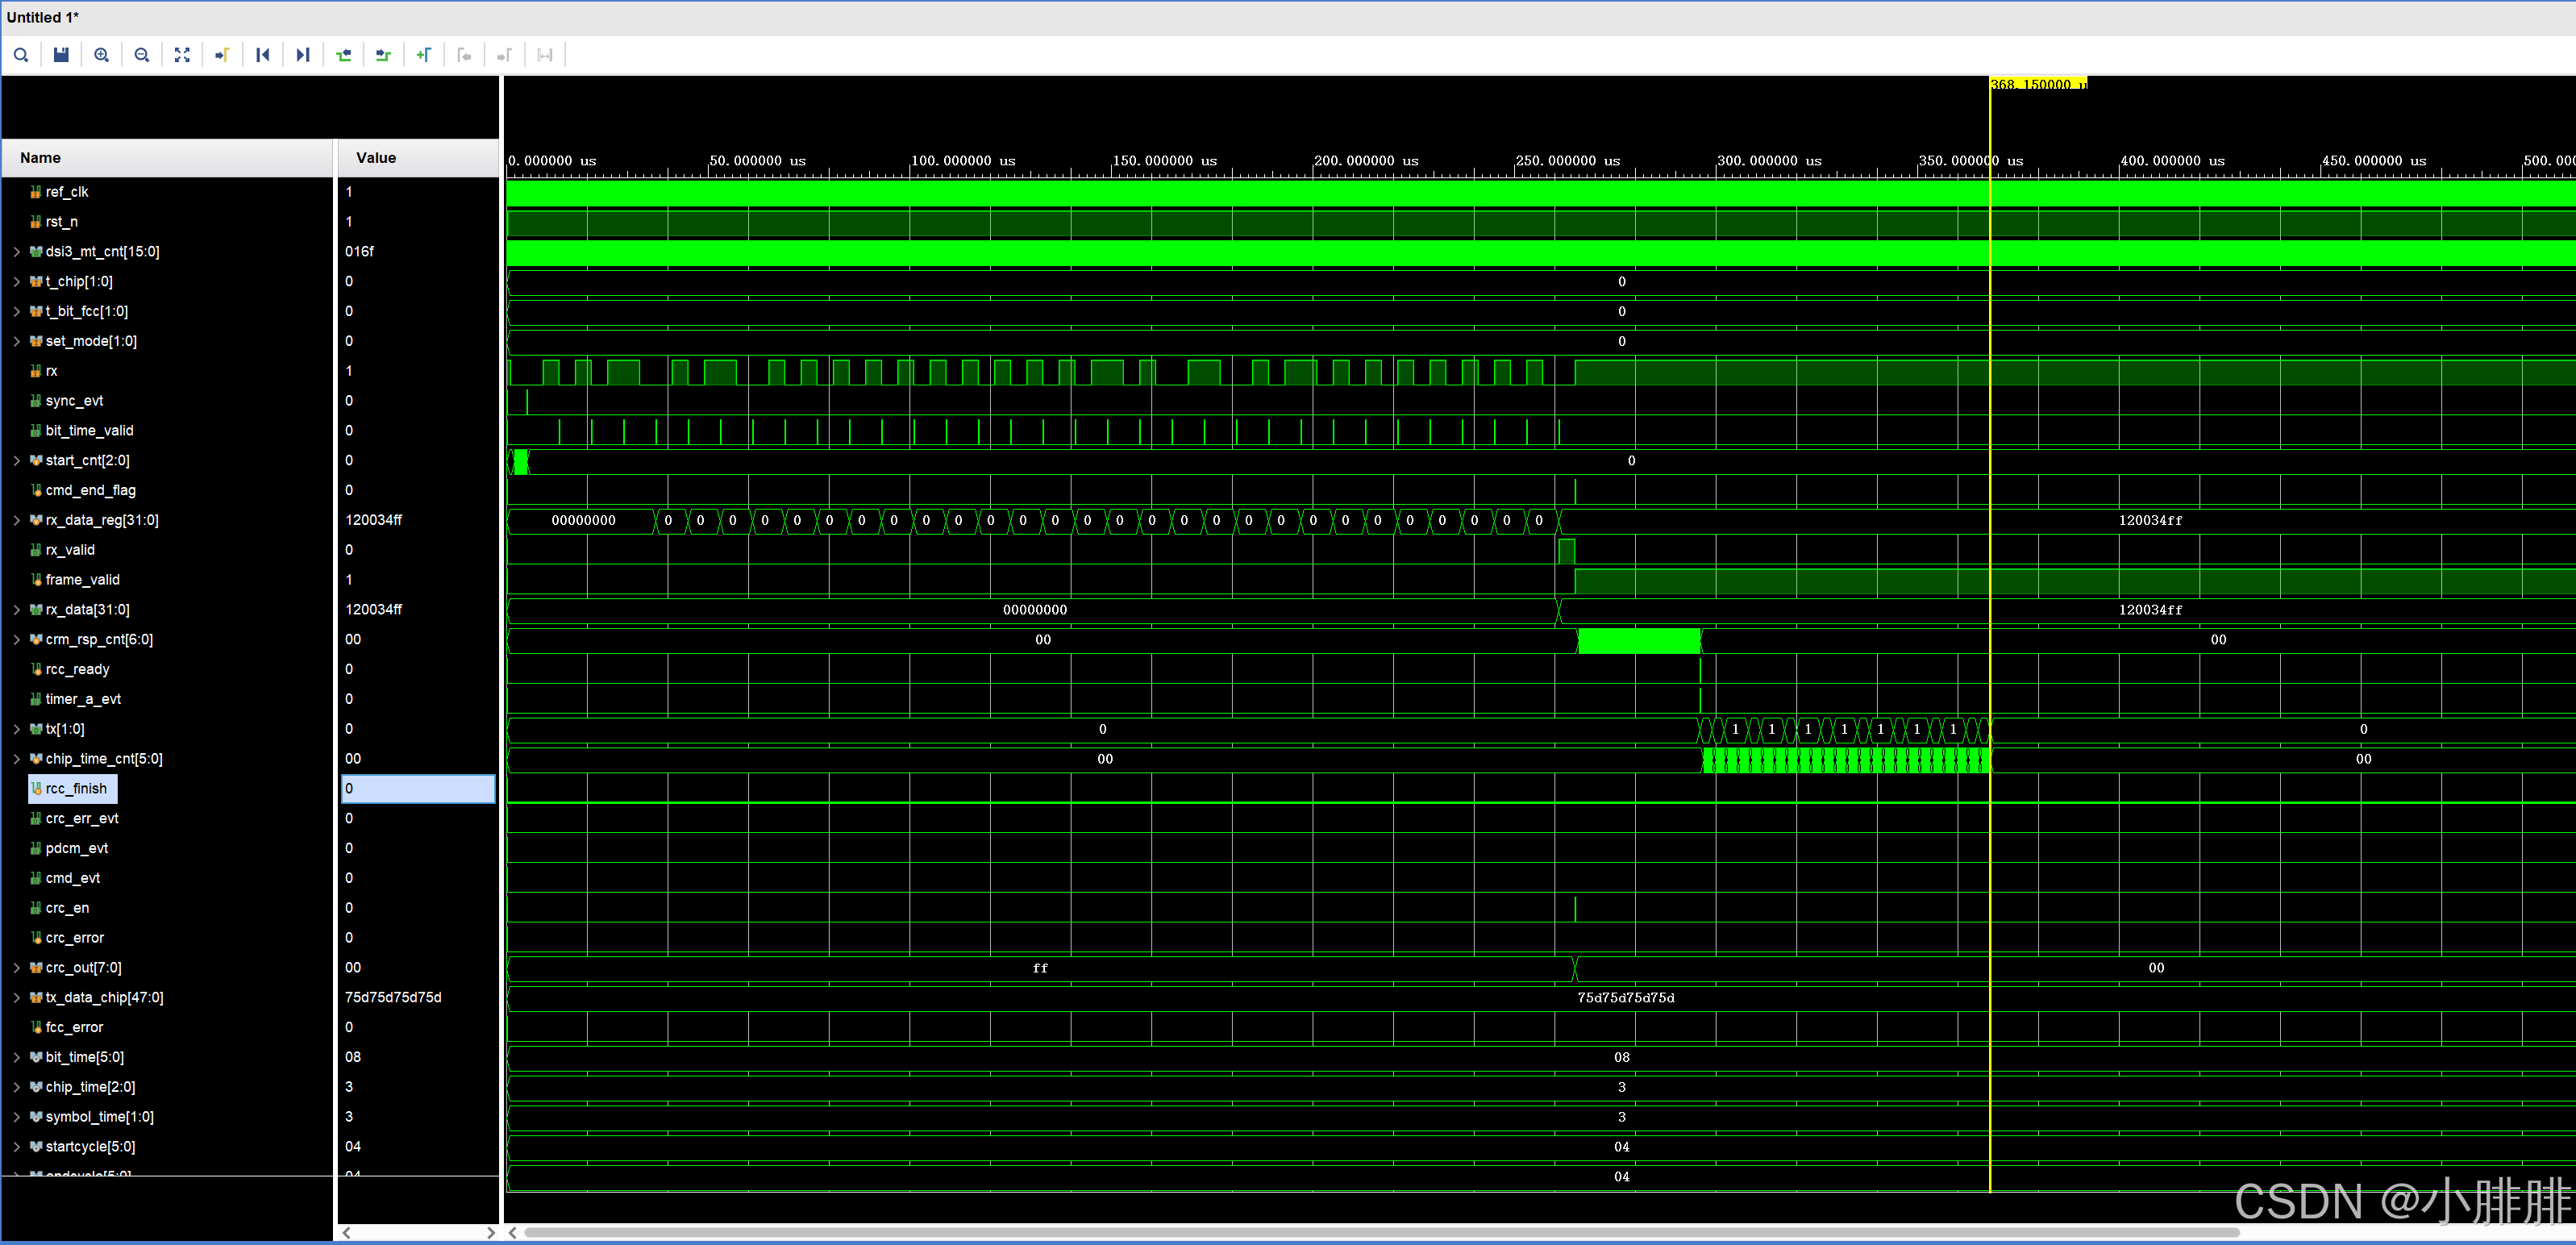Expand the crm_rsp_cnt[6:0] bus
2576x1245 pixels.
coord(17,640)
